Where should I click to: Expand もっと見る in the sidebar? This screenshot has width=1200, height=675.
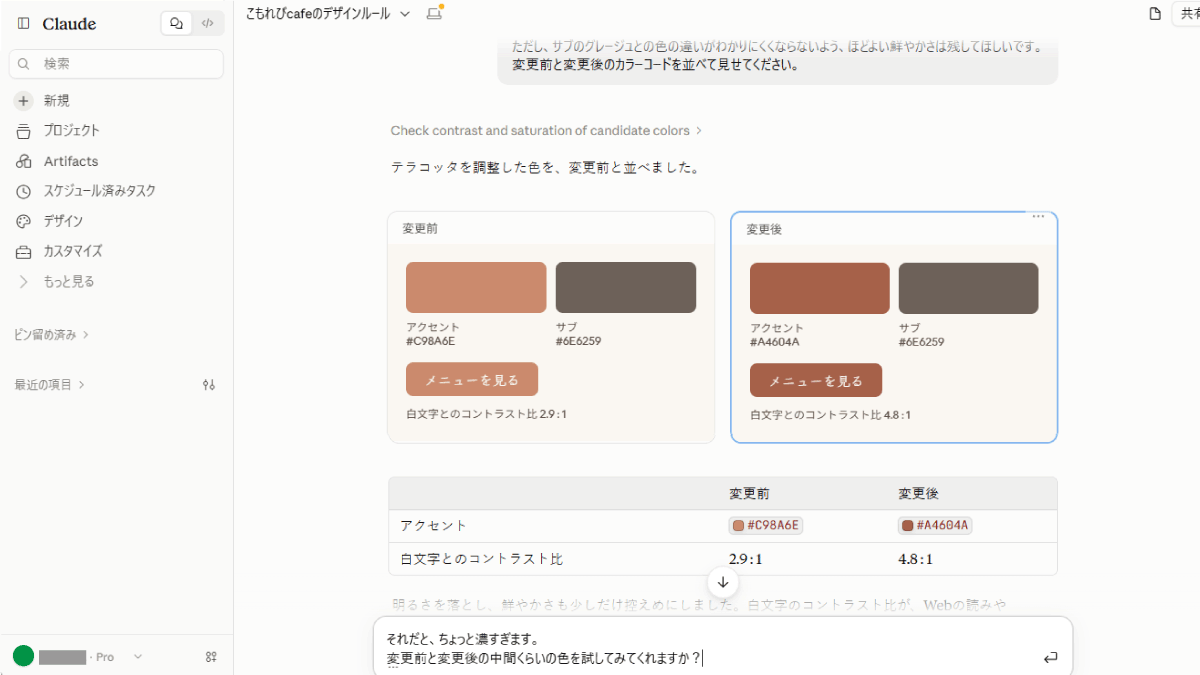116,282
